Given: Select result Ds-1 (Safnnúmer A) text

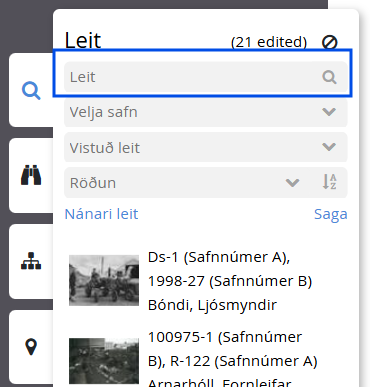Looking at the screenshot, I should pyautogui.click(x=219, y=257).
